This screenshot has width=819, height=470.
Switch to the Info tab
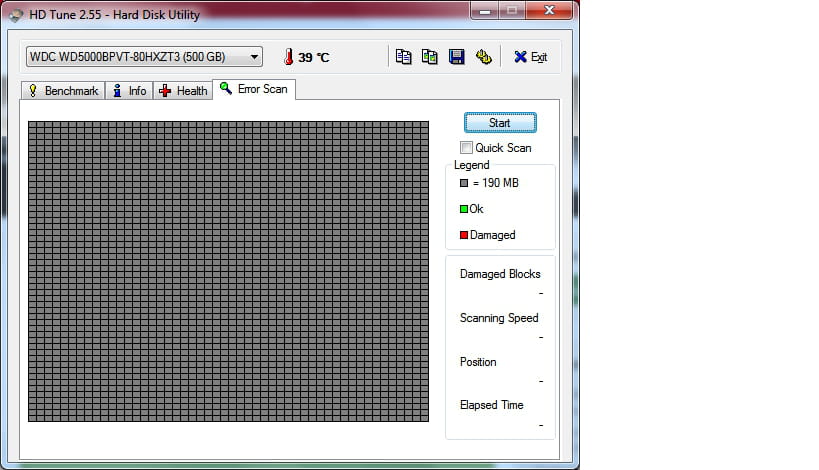point(130,91)
